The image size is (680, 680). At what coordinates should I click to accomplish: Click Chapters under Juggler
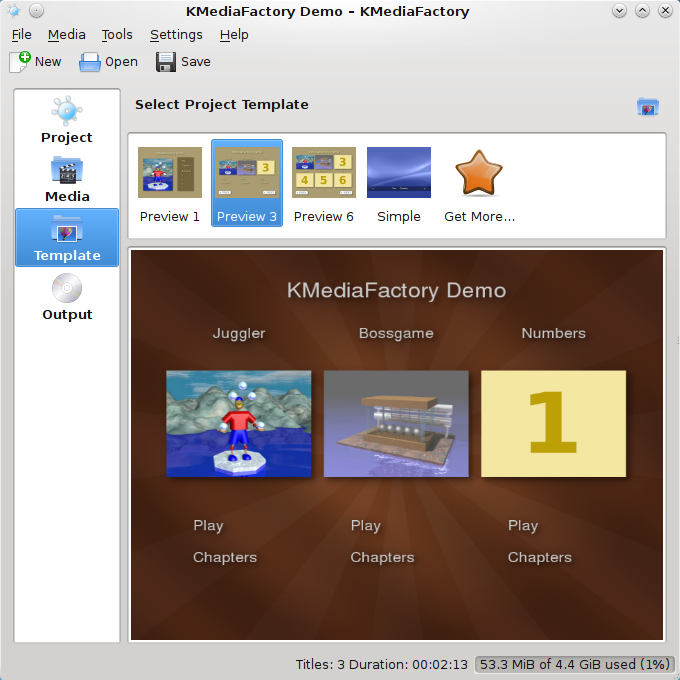(x=225, y=557)
